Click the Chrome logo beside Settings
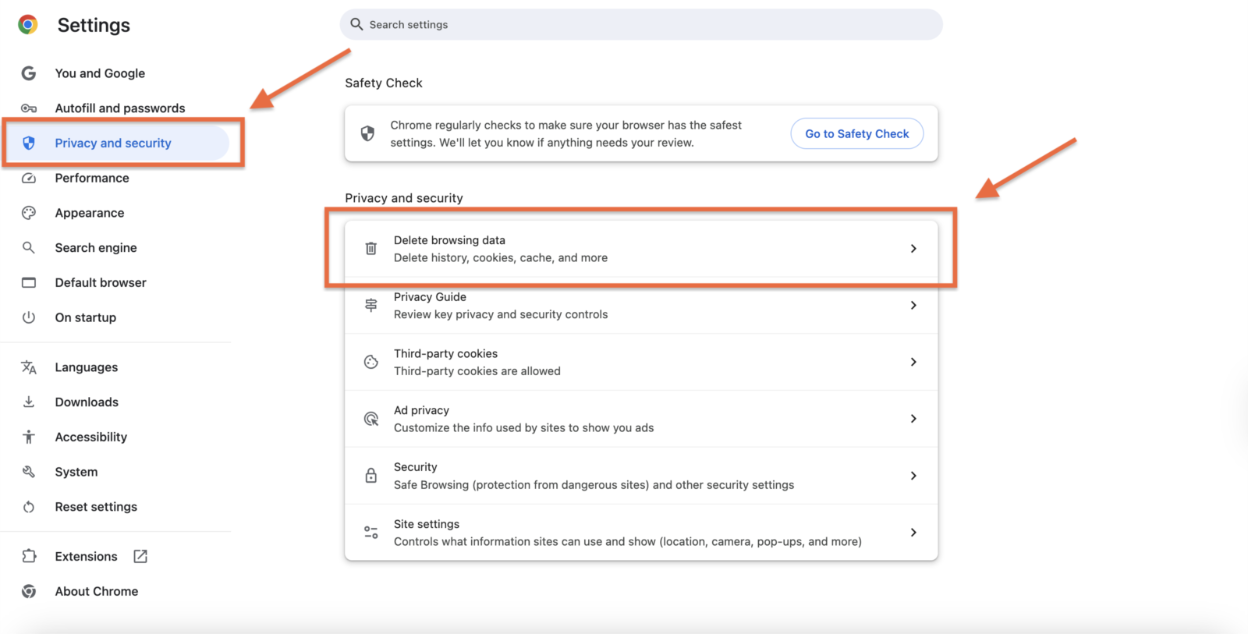This screenshot has height=634, width=1248. point(28,25)
